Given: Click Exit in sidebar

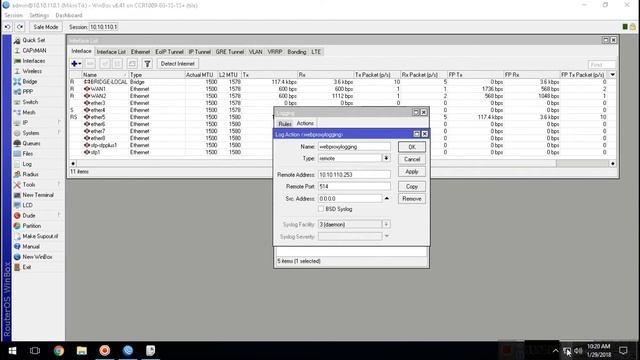Looking at the screenshot, I should 27,267.
